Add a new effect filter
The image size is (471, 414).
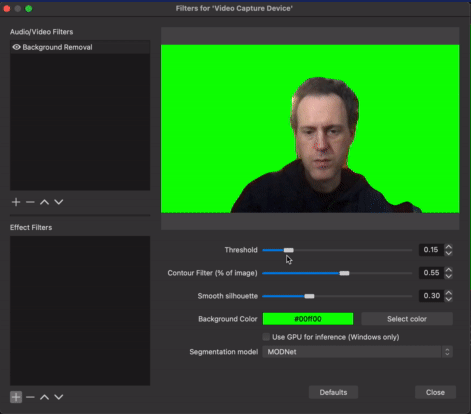pyautogui.click(x=16, y=397)
